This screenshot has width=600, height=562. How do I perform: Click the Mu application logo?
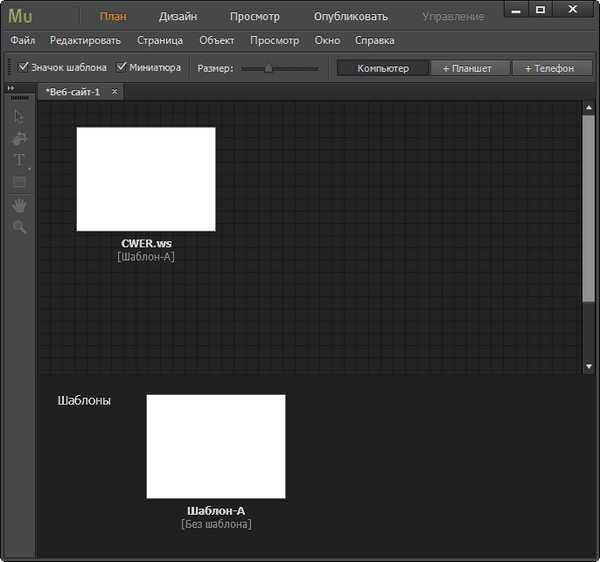tap(20, 16)
